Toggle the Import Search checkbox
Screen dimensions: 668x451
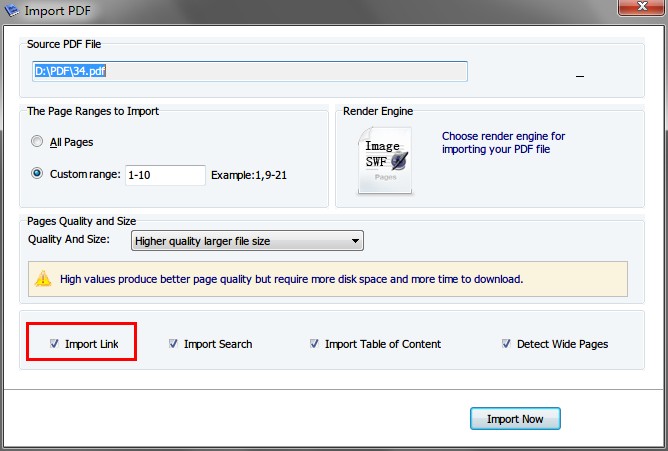pyautogui.click(x=173, y=343)
